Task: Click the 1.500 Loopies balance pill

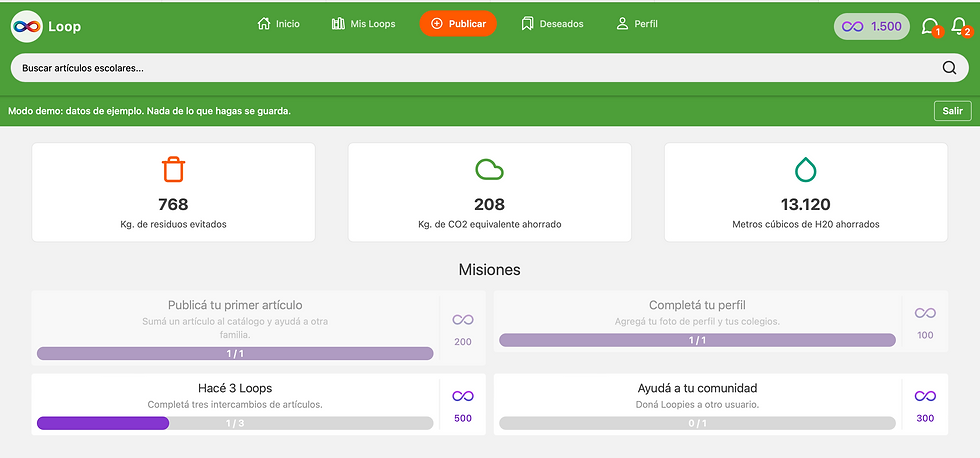Action: point(872,26)
